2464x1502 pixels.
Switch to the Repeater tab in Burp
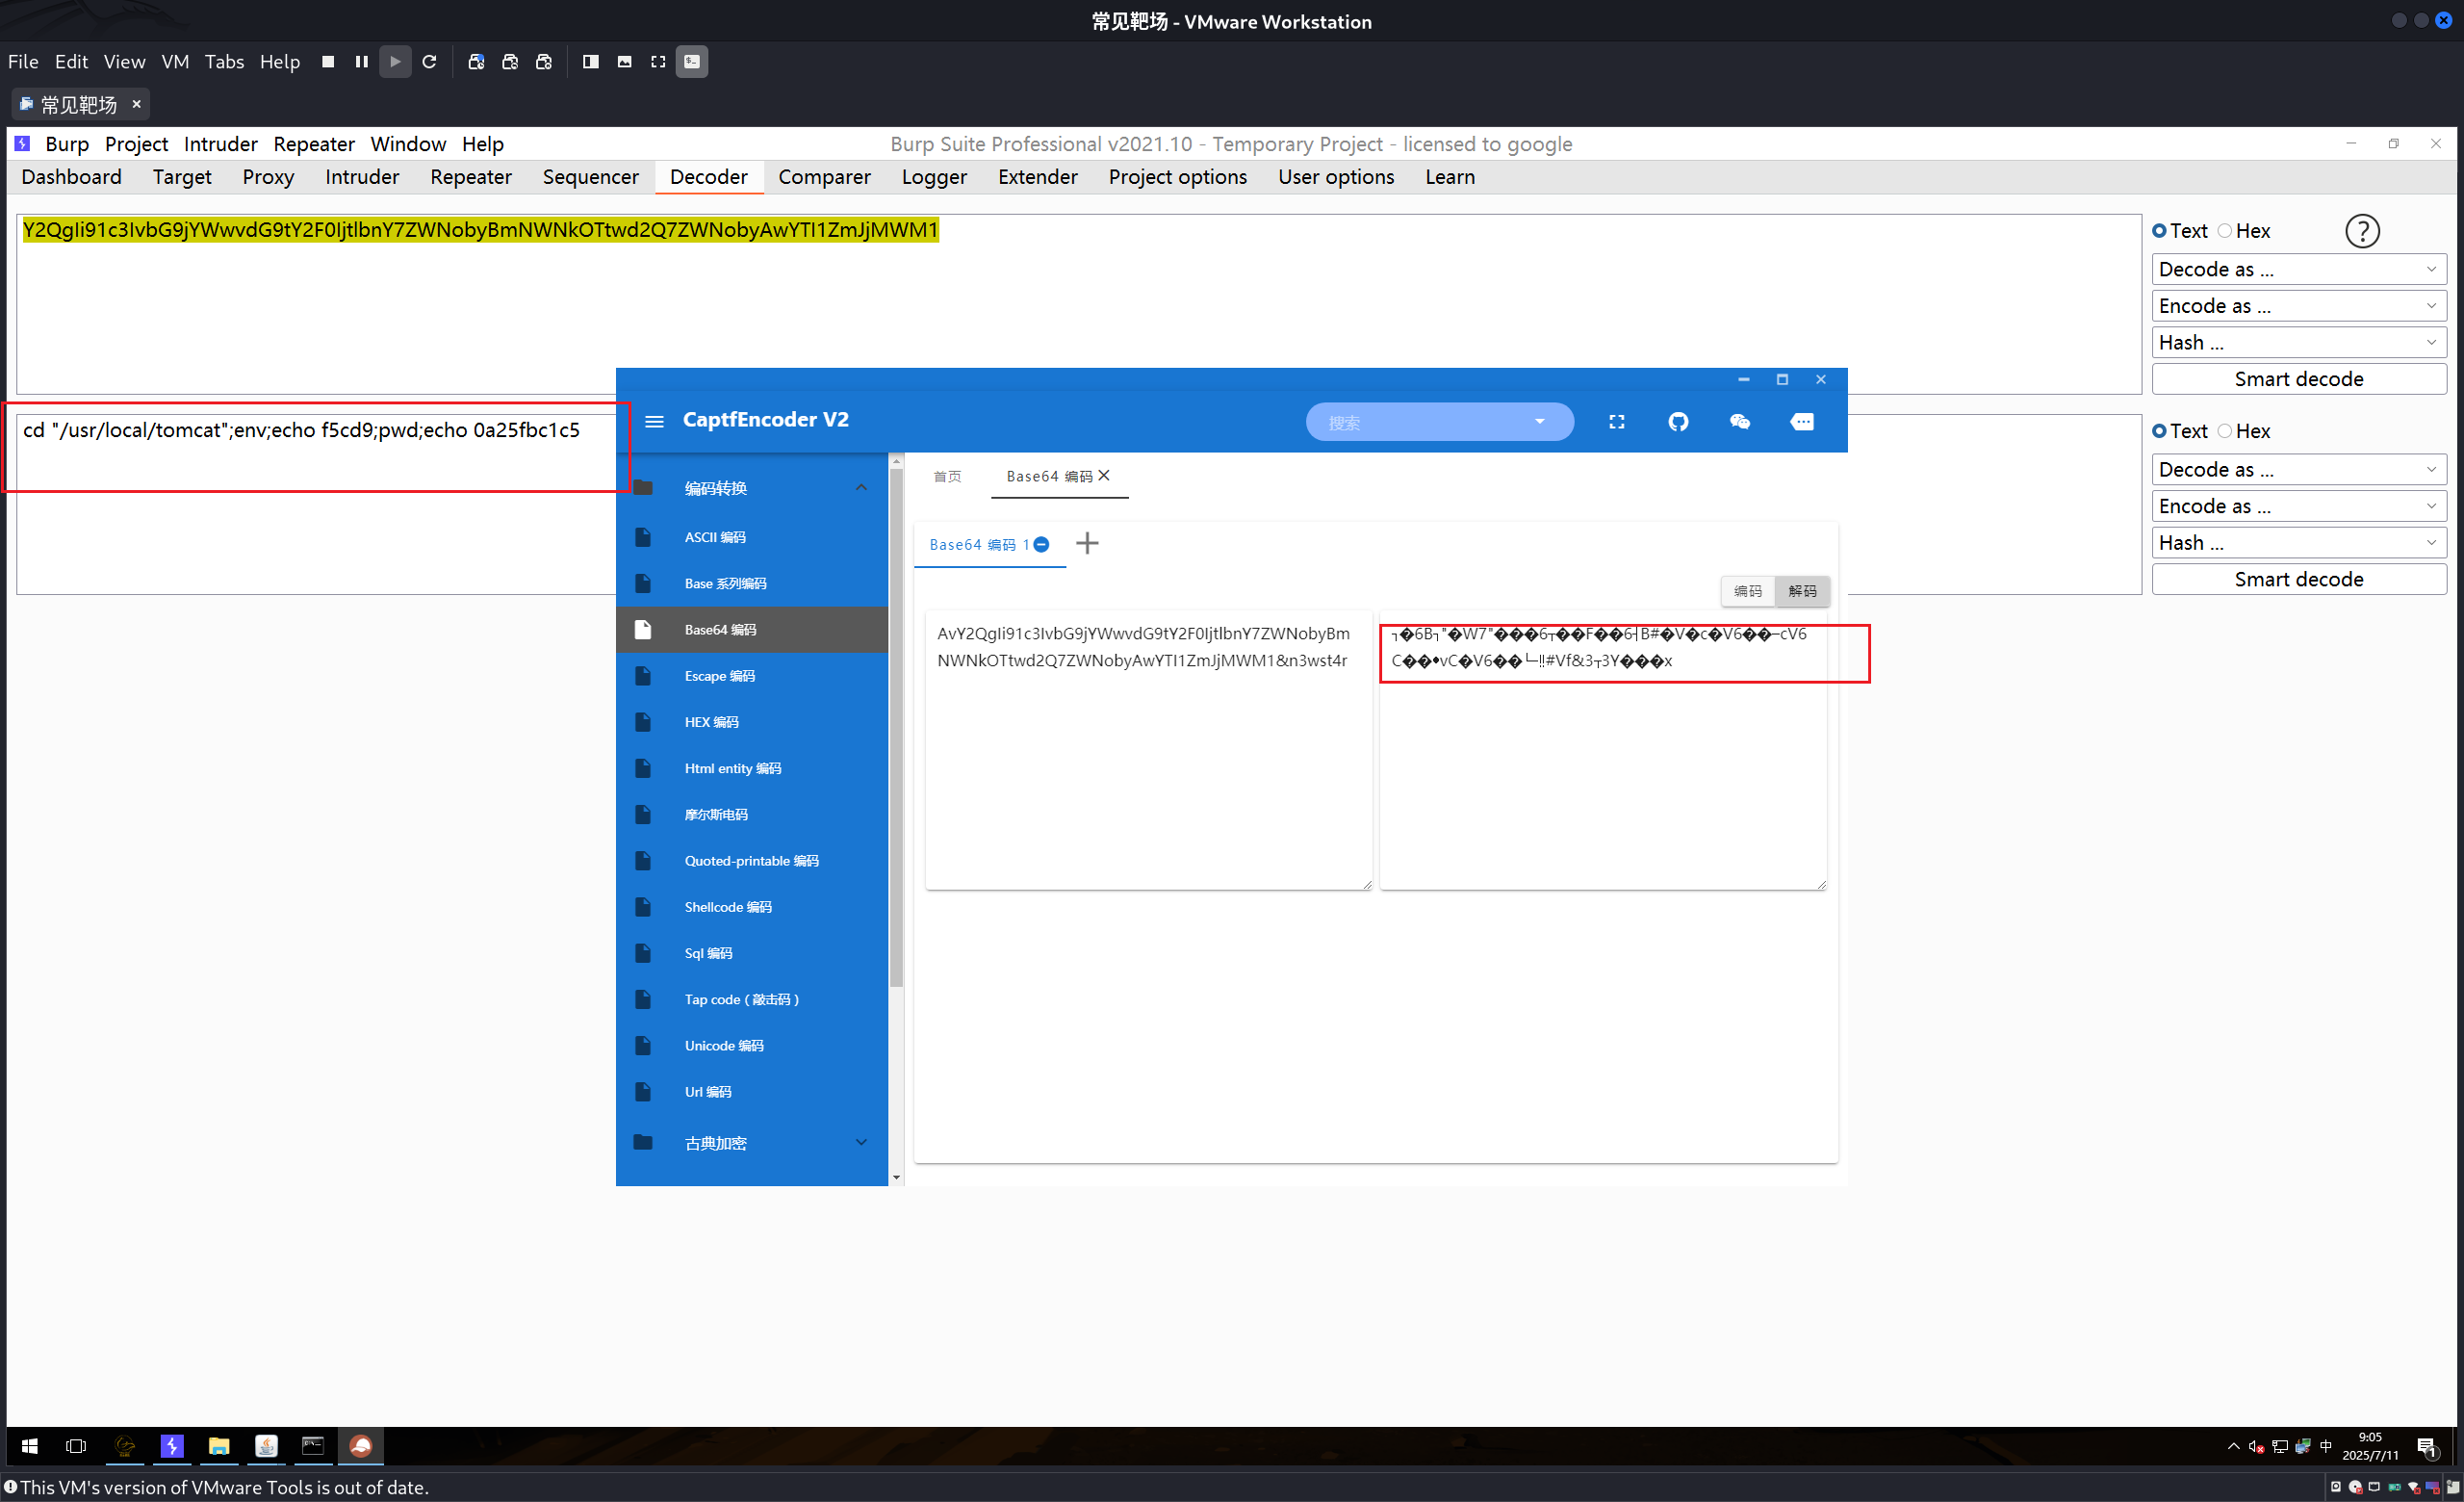click(470, 177)
